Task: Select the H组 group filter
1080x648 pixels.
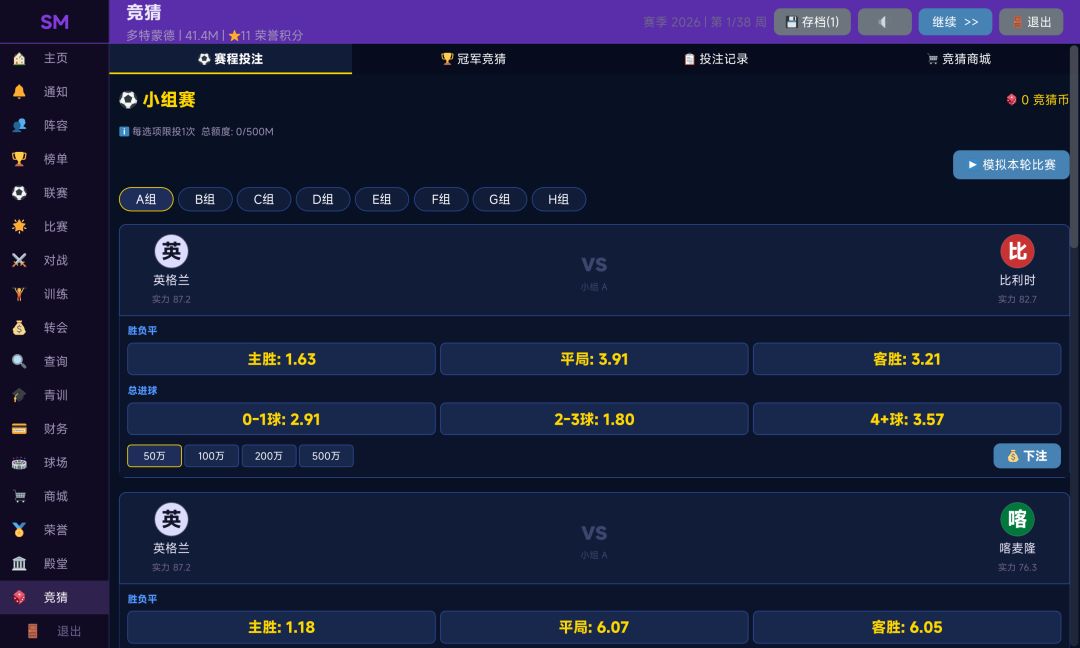Action: [559, 200]
